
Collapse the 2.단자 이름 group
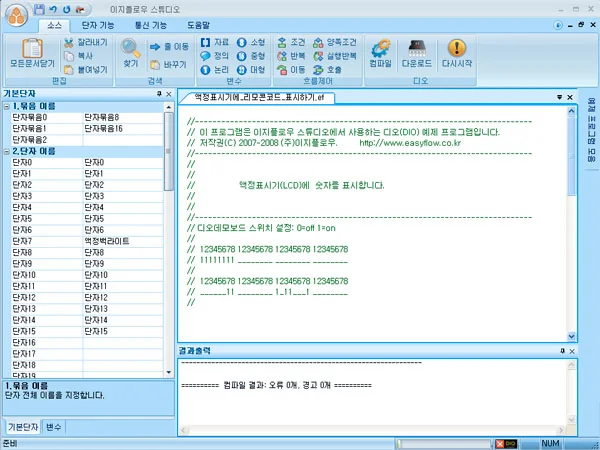click(7, 152)
